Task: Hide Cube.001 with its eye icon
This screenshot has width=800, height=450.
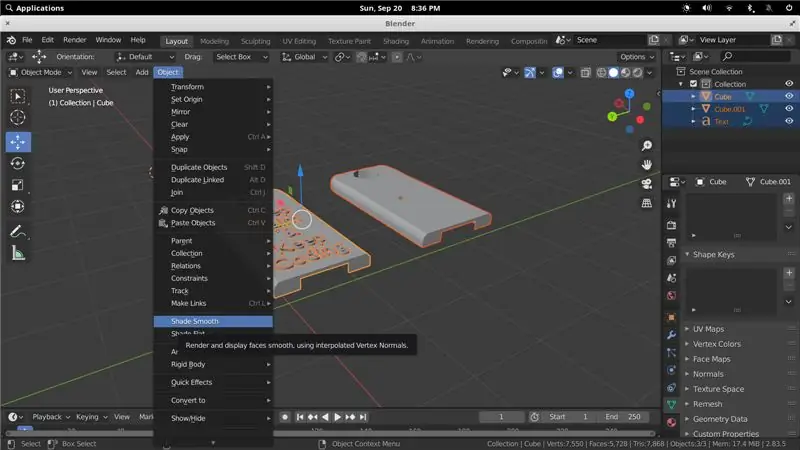Action: point(789,109)
